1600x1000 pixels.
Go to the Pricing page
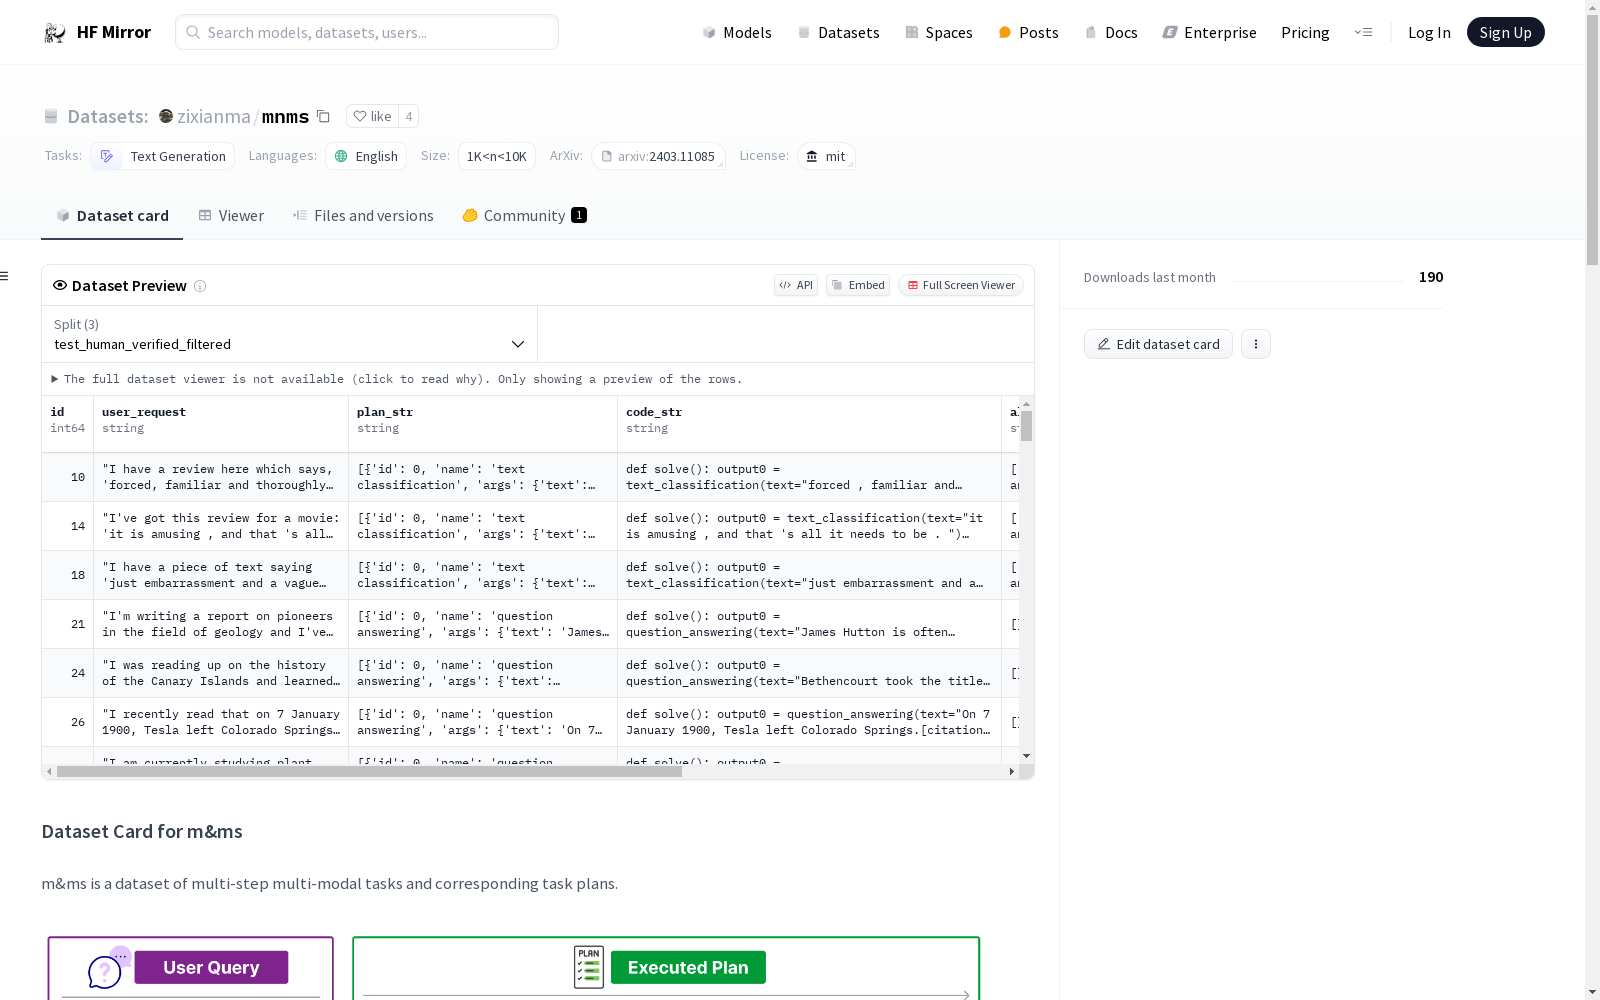pos(1305,32)
